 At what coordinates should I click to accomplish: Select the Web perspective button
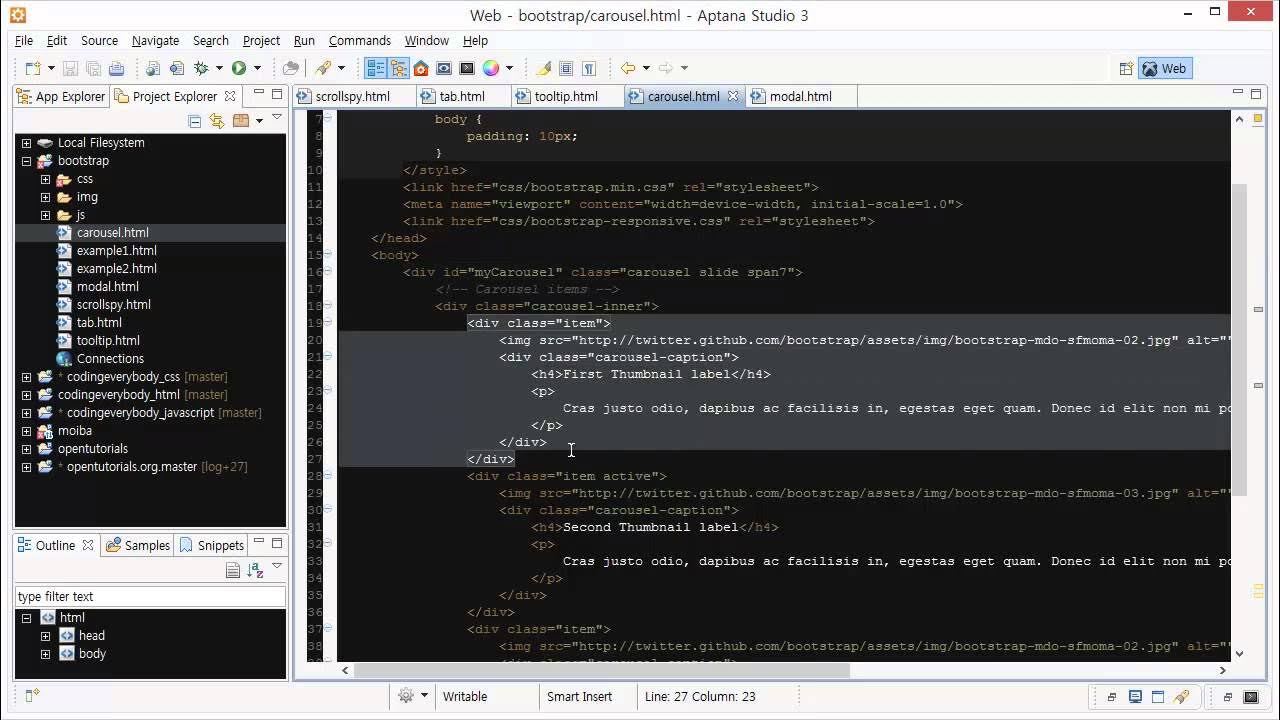[x=1165, y=68]
